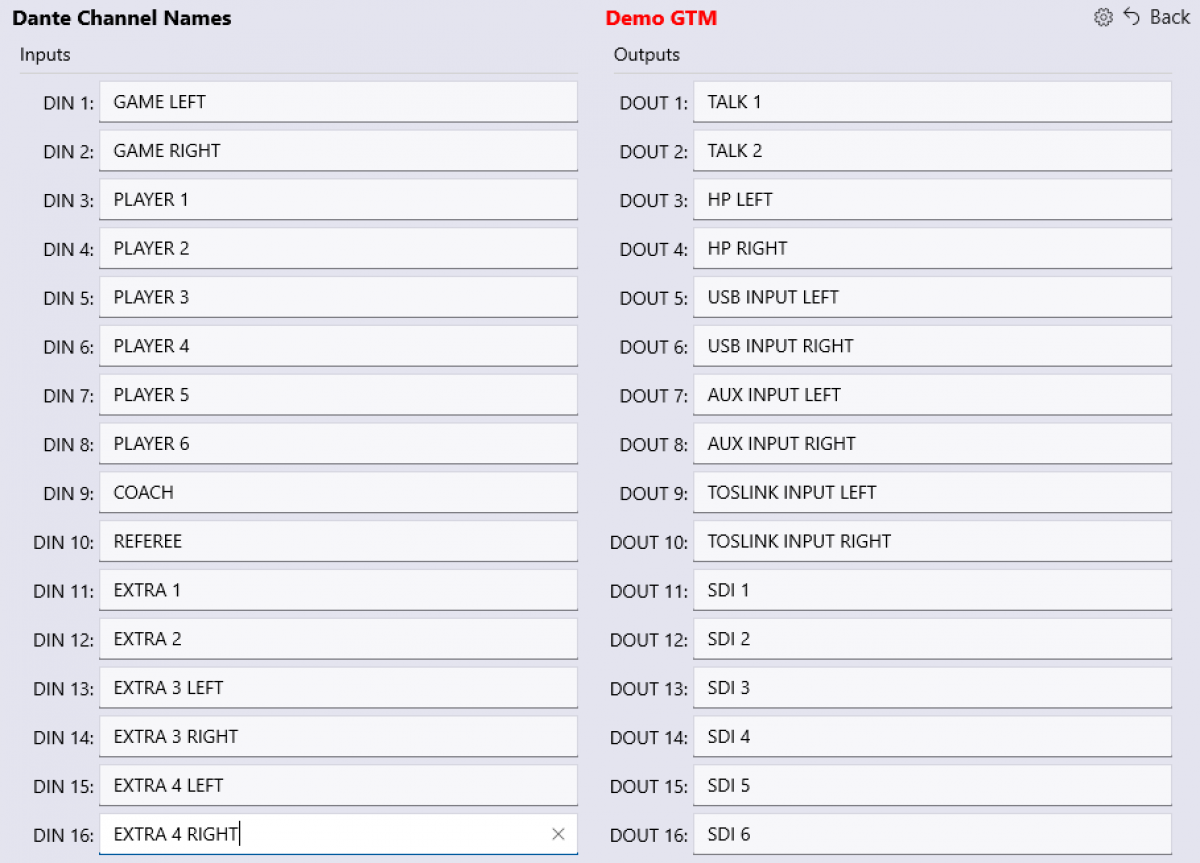The height and width of the screenshot is (863, 1200).
Task: Clear the DIN 16 field with the X icon
Action: pyautogui.click(x=558, y=834)
